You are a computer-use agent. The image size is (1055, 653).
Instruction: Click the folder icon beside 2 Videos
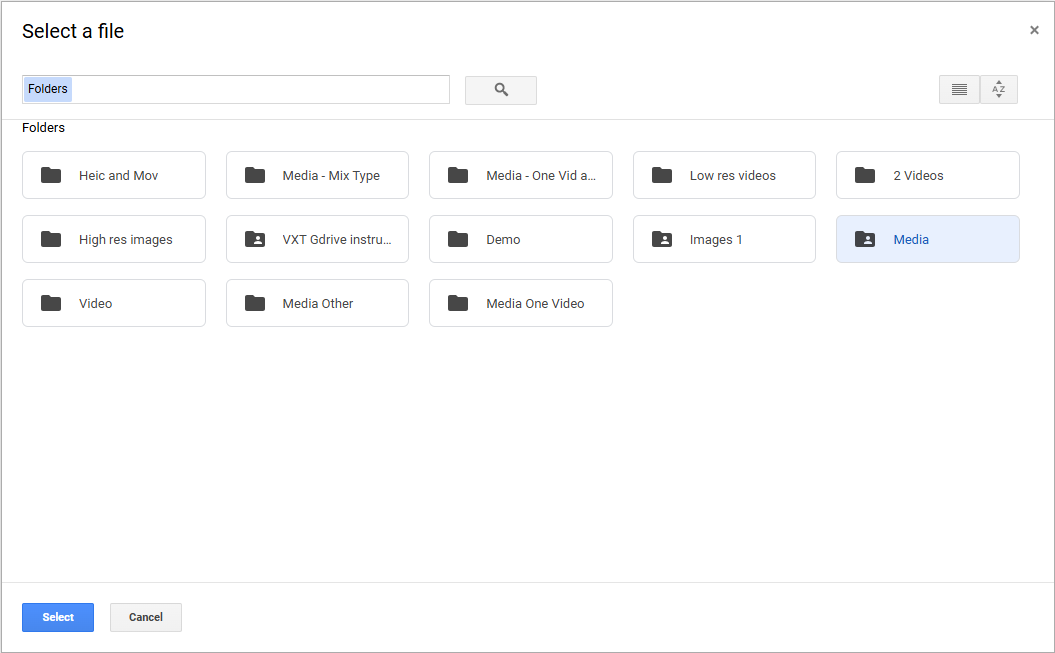coord(865,176)
